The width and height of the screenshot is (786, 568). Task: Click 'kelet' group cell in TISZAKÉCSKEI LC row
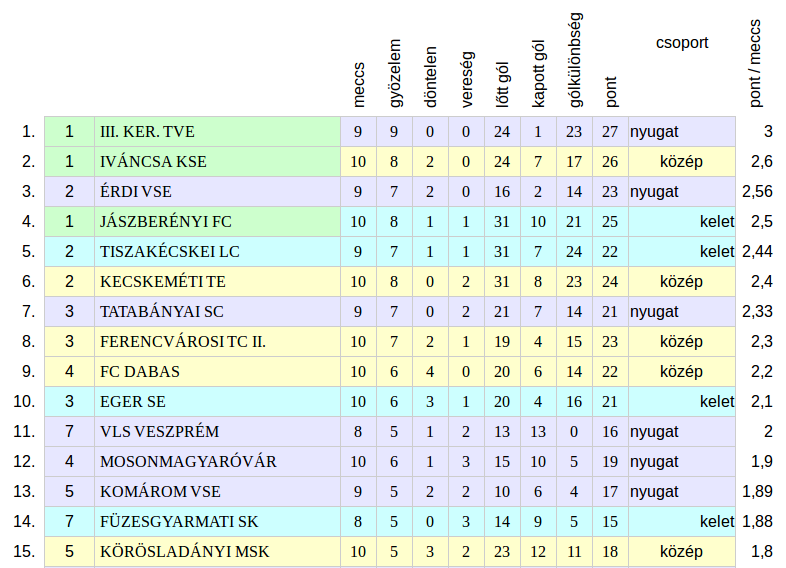coord(682,252)
